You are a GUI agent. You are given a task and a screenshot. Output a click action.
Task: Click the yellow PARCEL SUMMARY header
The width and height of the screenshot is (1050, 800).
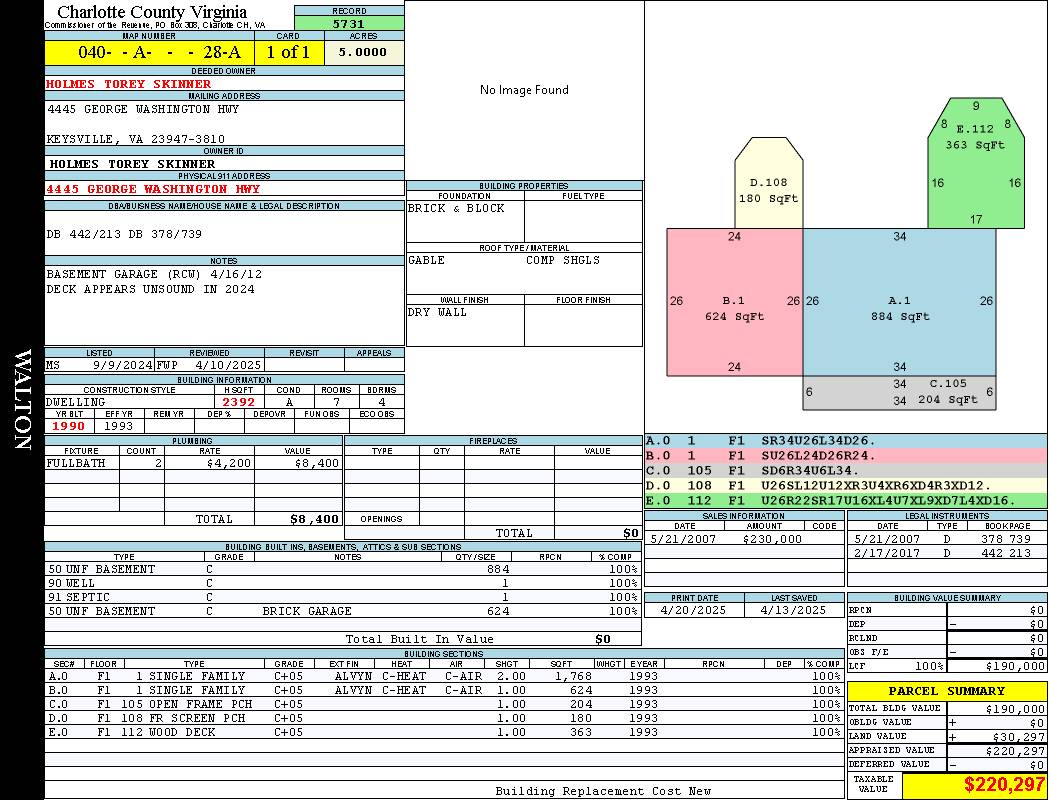tap(946, 691)
